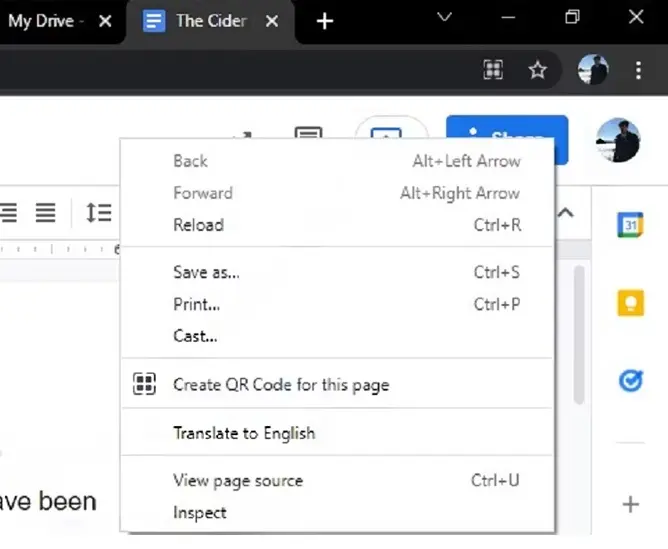Click the horizontal ruler in Docs
Screen dimensions: 668x549
click(60, 249)
